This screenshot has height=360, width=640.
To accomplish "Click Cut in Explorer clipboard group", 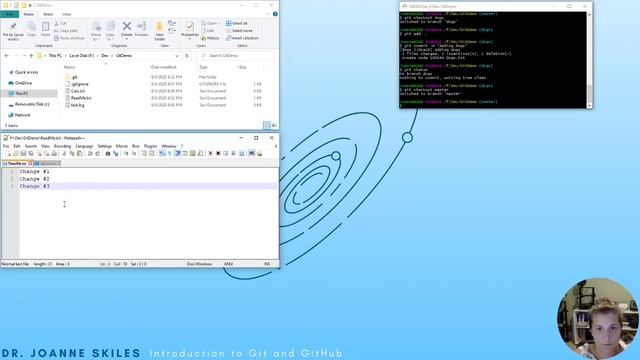I will pyautogui.click(x=60, y=24).
